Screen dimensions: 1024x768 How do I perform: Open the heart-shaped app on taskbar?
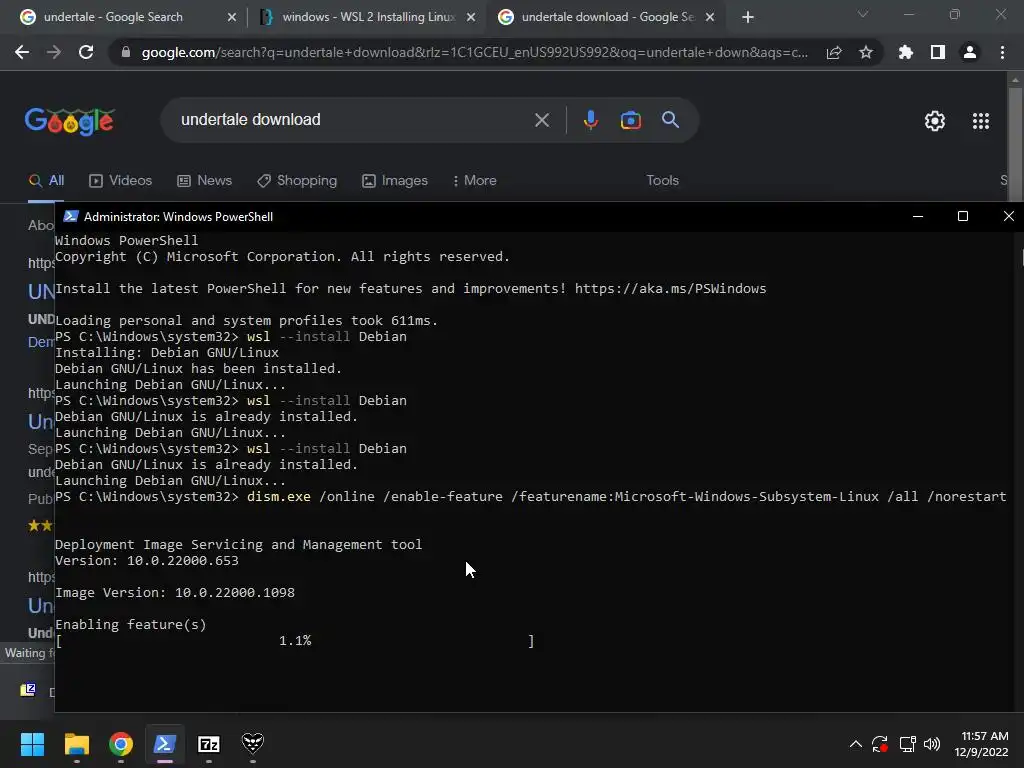[253, 743]
